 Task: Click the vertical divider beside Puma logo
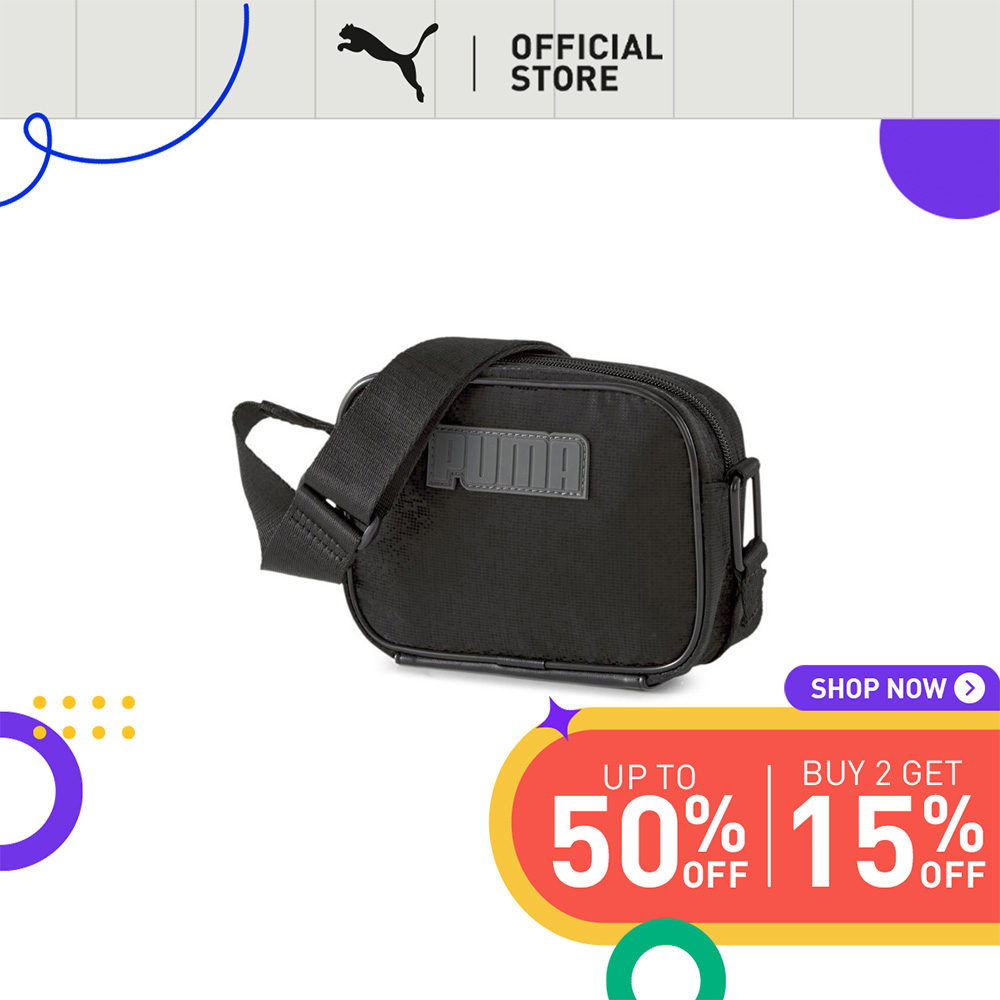click(474, 63)
